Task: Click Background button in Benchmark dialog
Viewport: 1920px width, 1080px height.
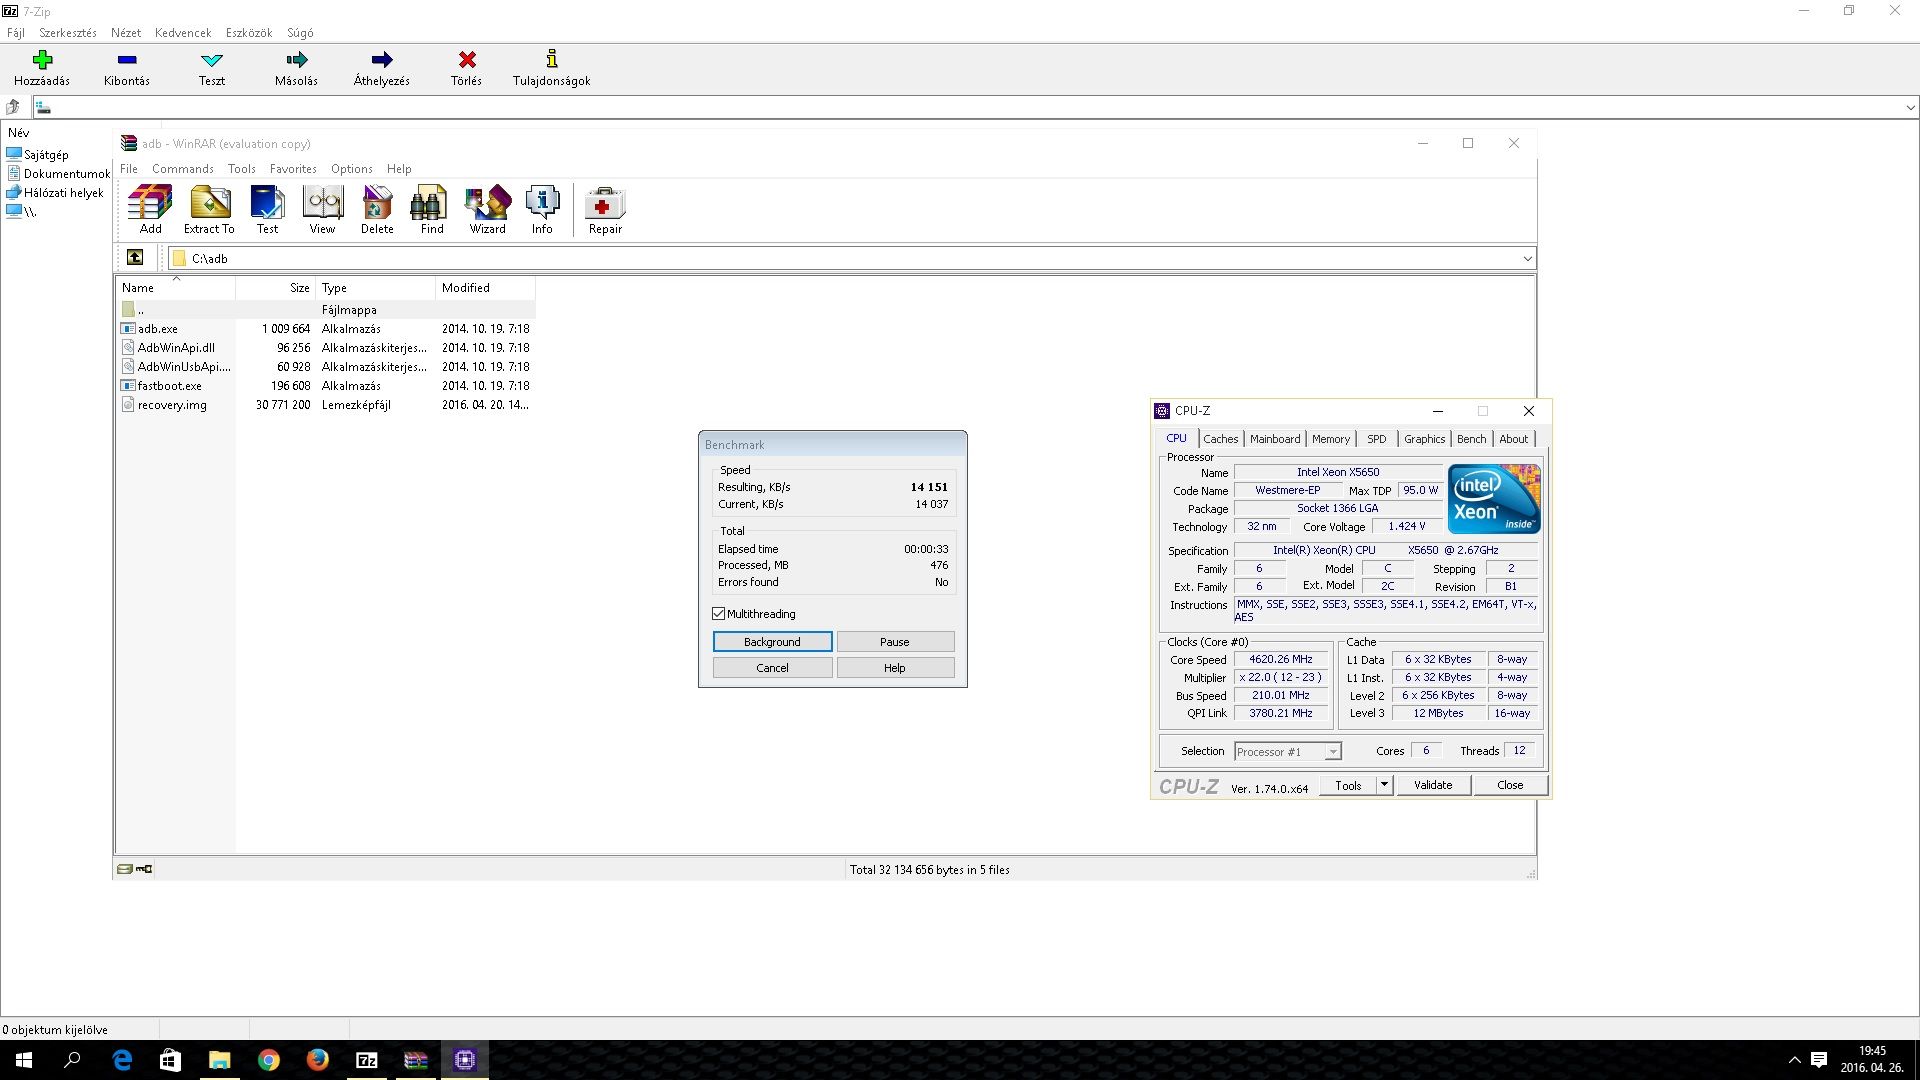Action: (772, 642)
